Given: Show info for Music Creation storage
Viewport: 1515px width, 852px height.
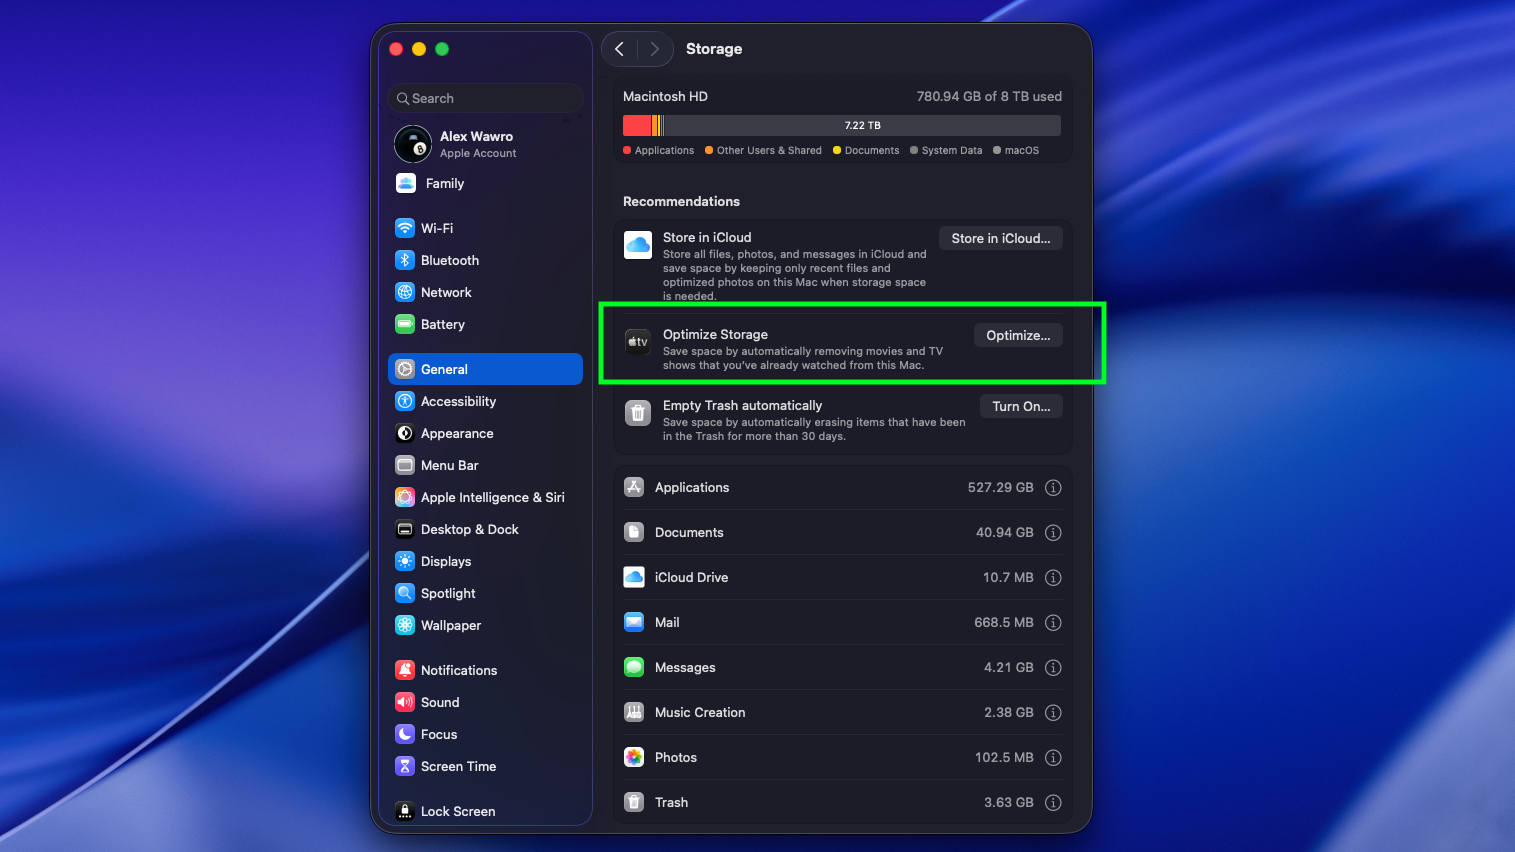Looking at the screenshot, I should (1053, 713).
